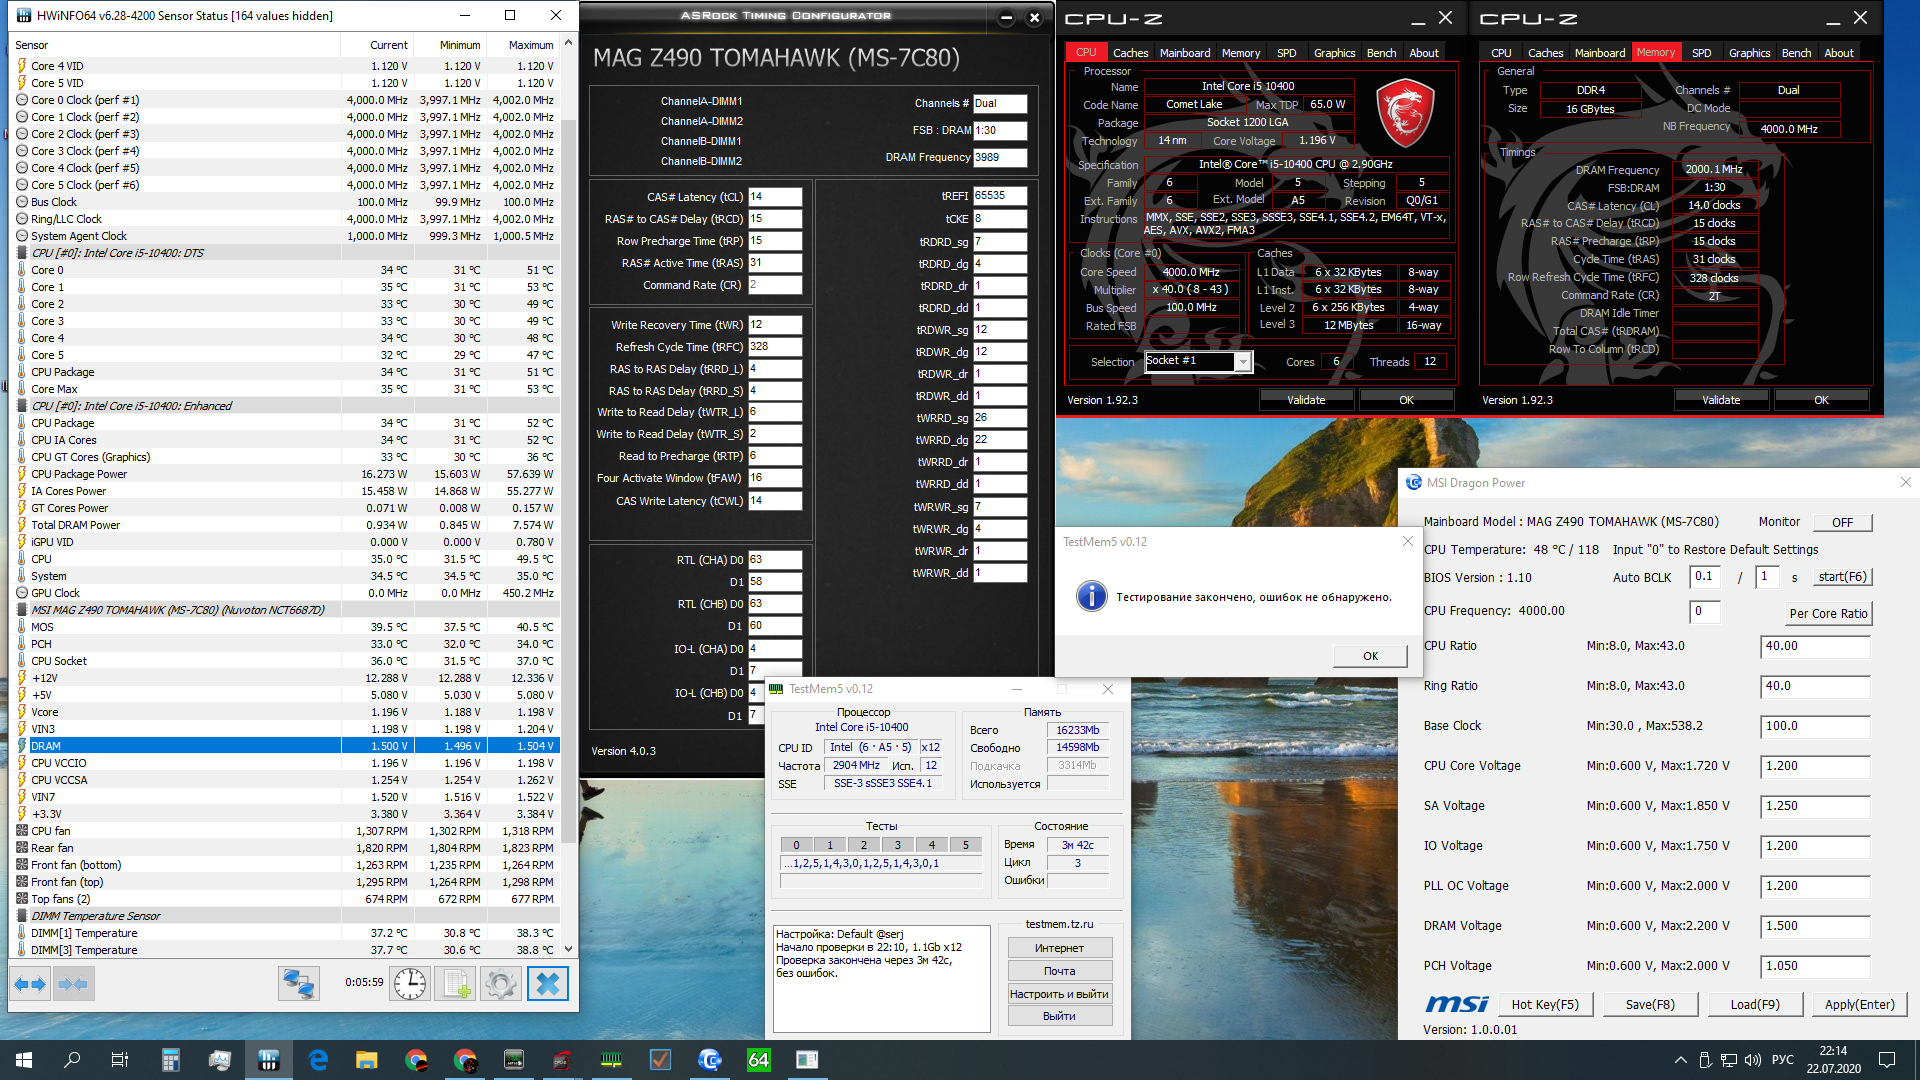
Task: Start logging with the sheet plus icon
Action: (x=456, y=984)
